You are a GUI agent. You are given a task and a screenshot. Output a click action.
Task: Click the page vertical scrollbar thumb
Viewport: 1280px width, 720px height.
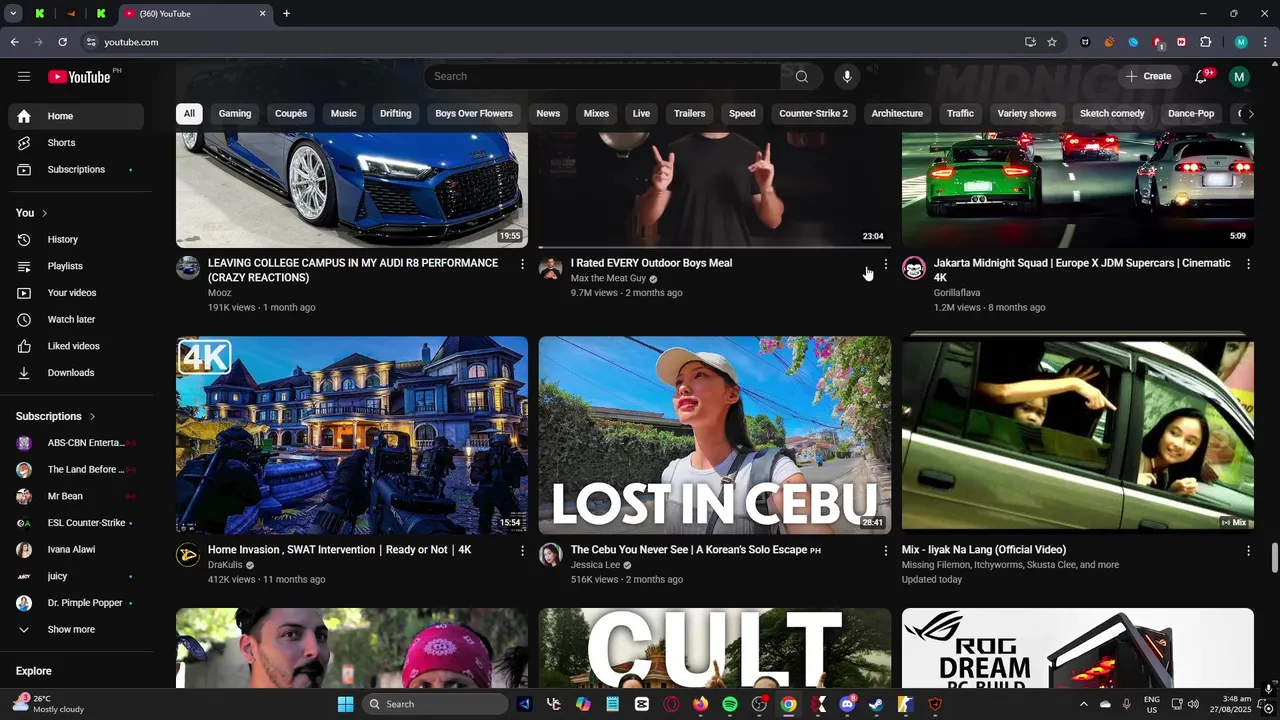click(x=1274, y=558)
